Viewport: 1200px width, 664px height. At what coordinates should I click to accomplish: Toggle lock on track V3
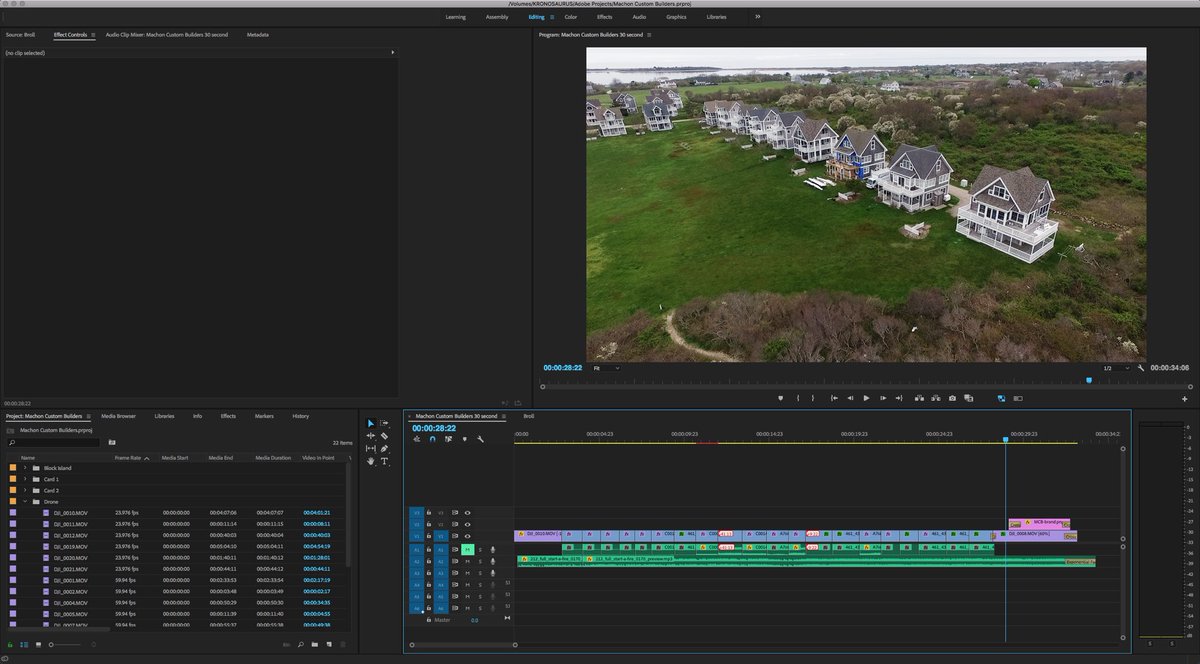429,512
